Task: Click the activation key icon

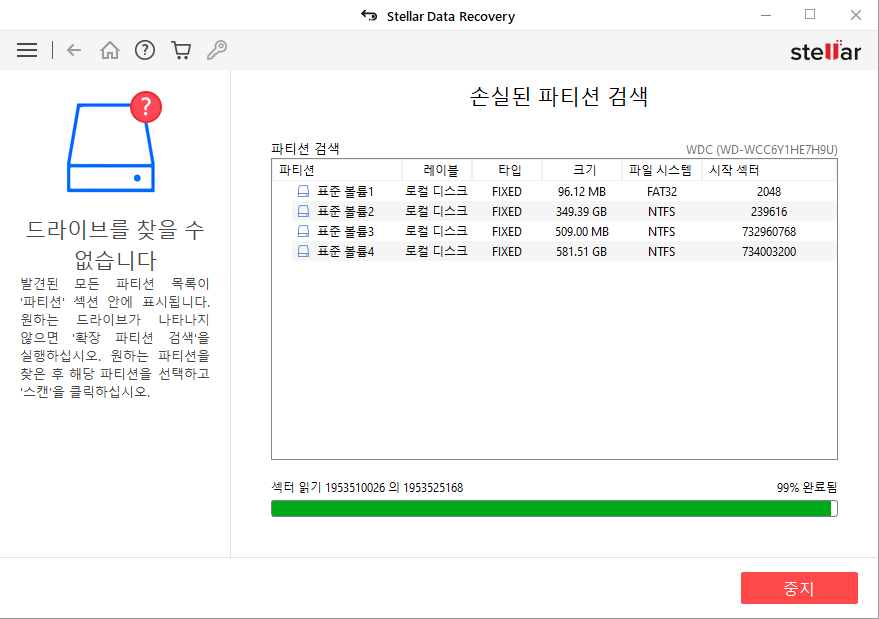Action: pyautogui.click(x=217, y=50)
